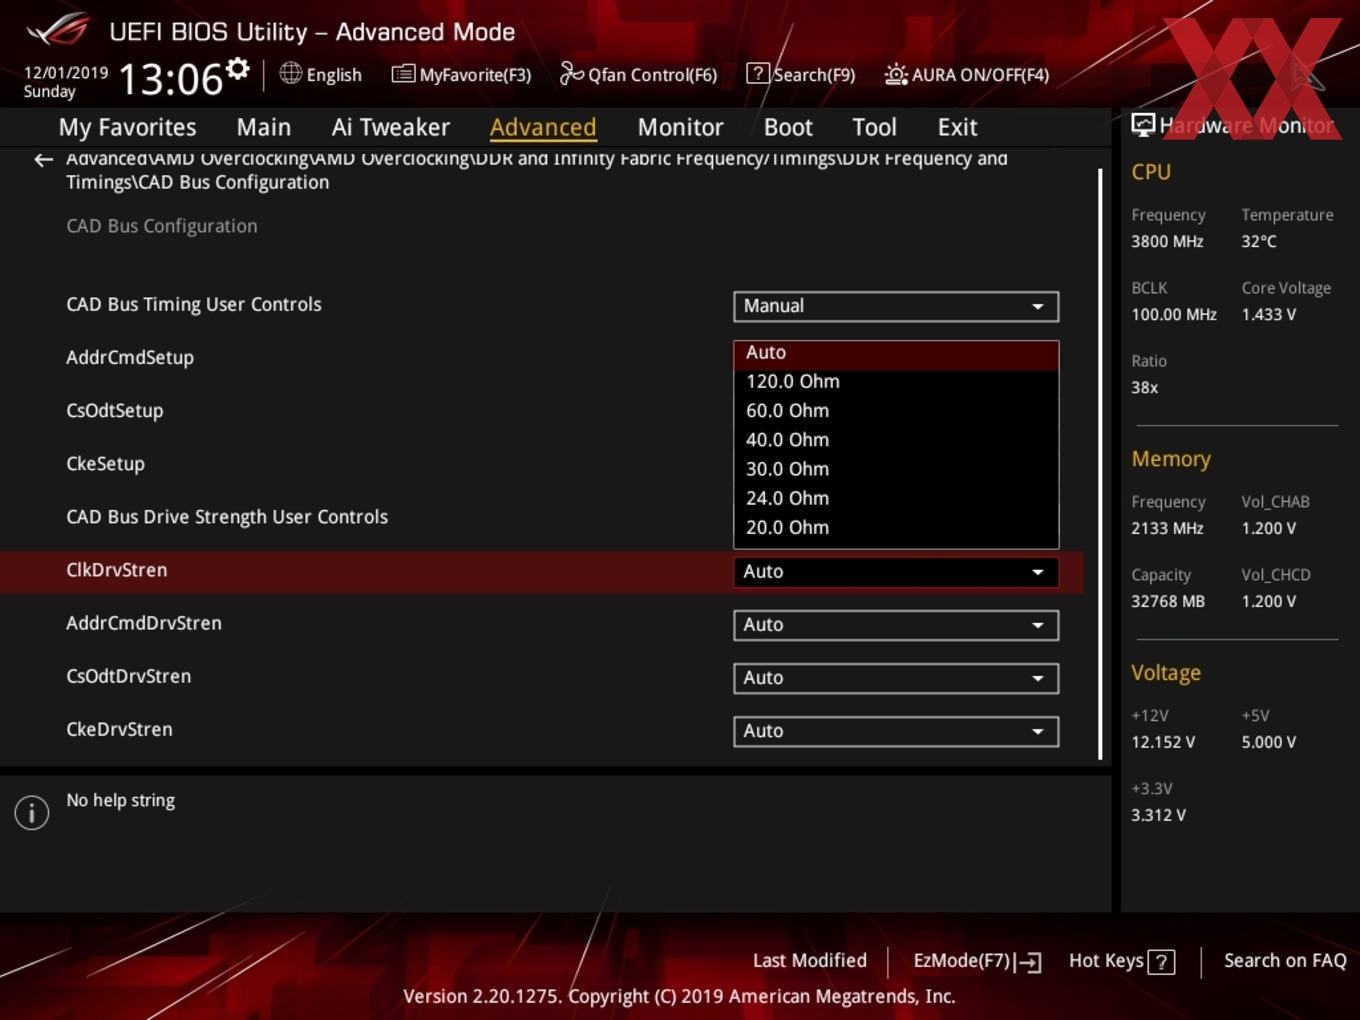Click the ClkDrvStren label

click(x=117, y=570)
